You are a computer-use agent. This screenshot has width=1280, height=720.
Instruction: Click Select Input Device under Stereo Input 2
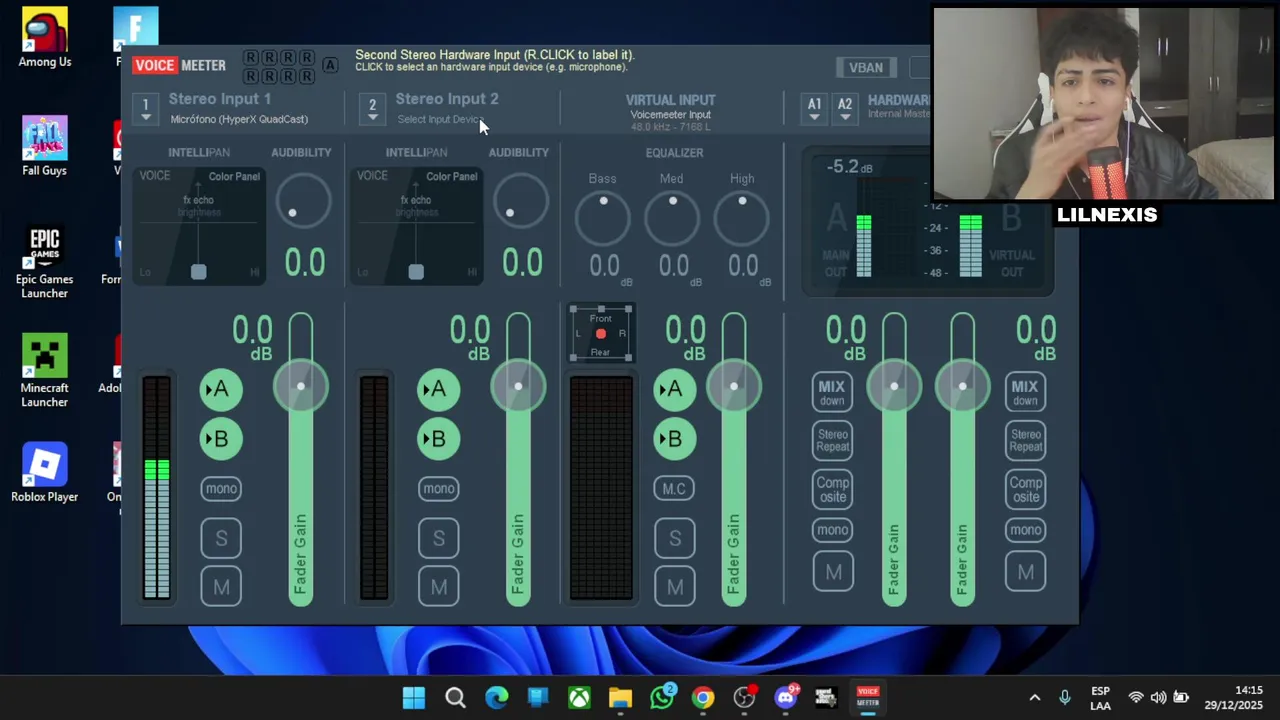[x=440, y=119]
